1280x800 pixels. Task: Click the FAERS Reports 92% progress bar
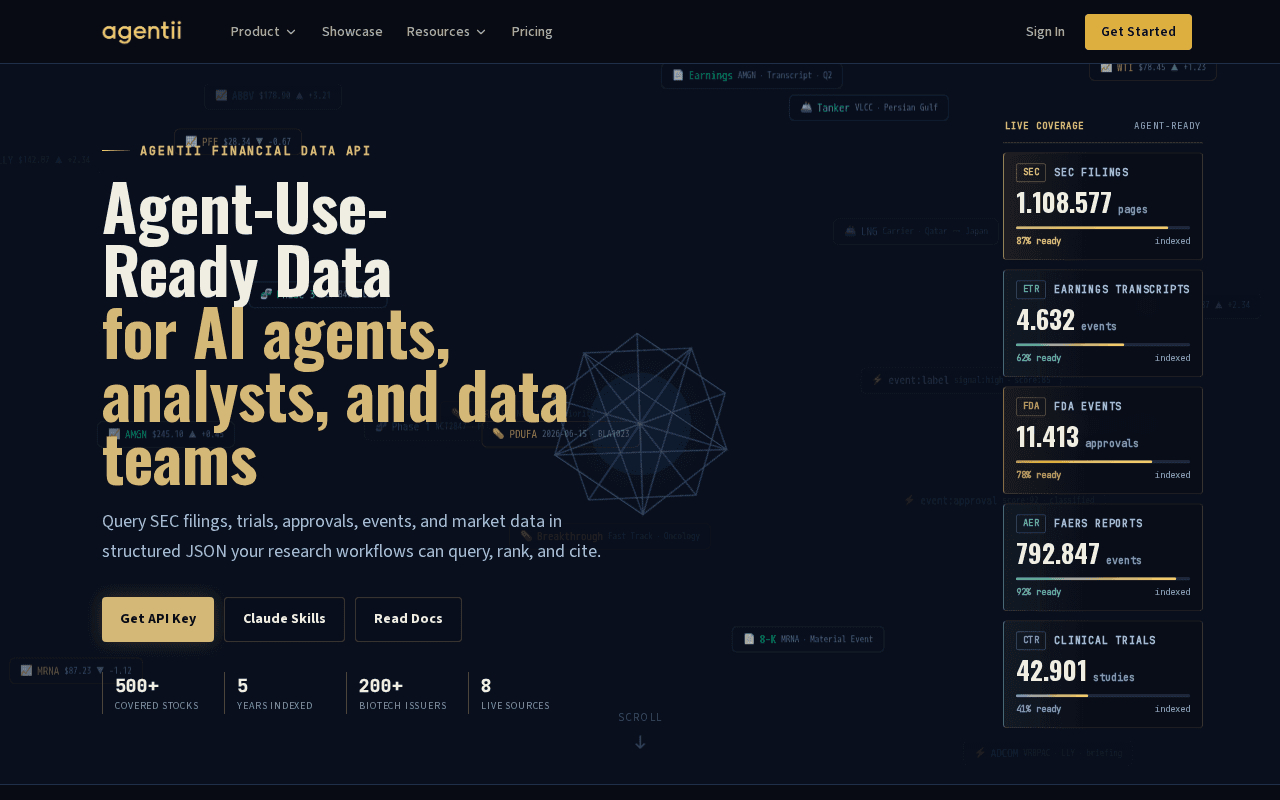pyautogui.click(x=1103, y=579)
